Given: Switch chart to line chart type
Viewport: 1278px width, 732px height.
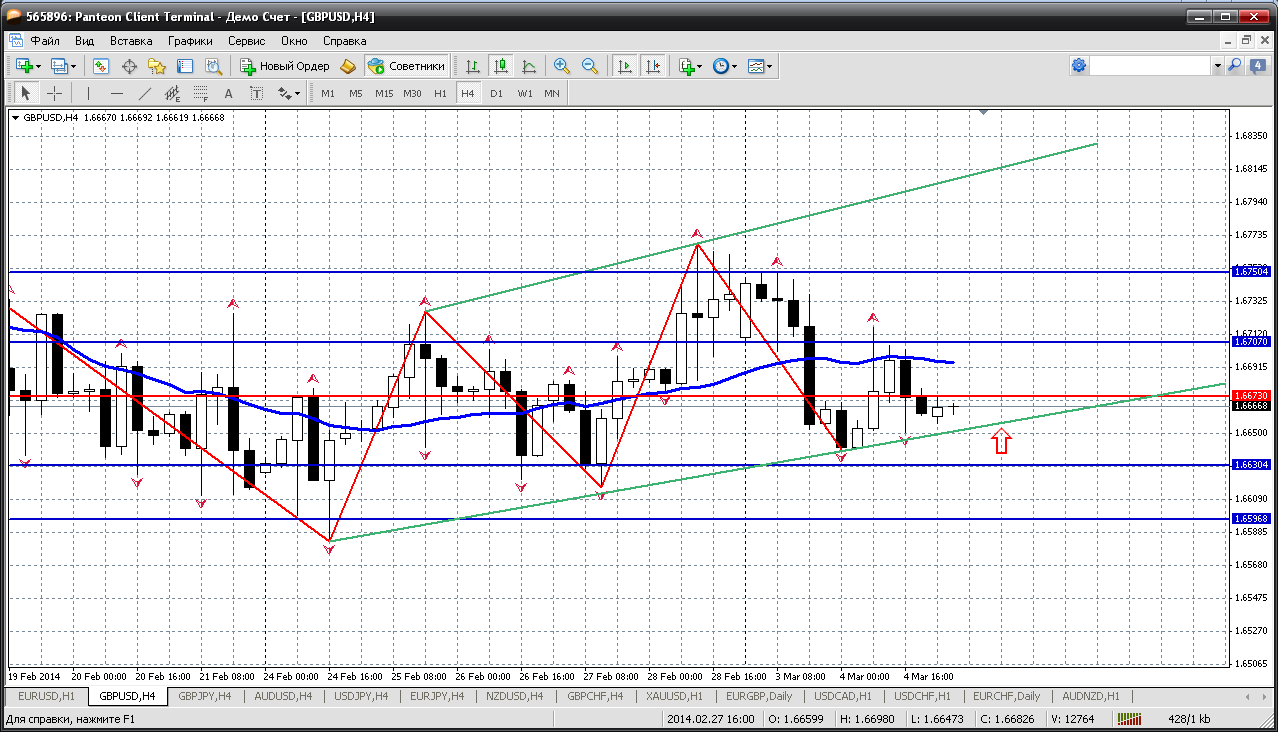Looking at the screenshot, I should (x=529, y=66).
